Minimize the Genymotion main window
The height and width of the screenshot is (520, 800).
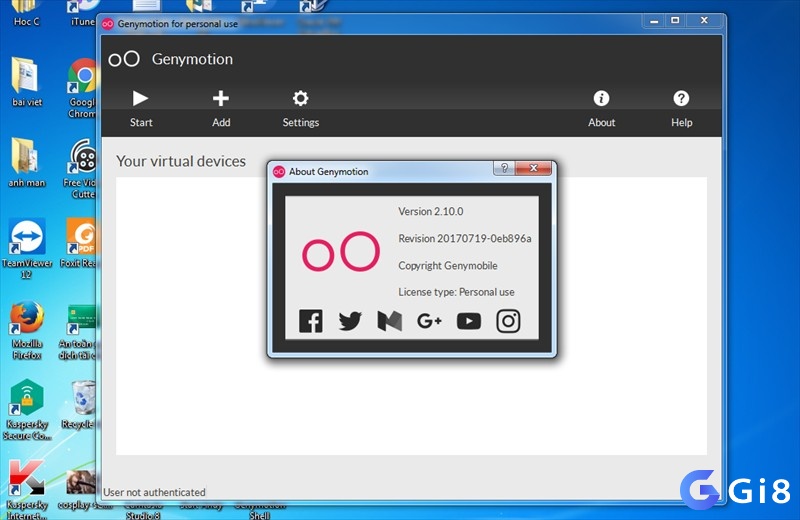click(x=654, y=21)
